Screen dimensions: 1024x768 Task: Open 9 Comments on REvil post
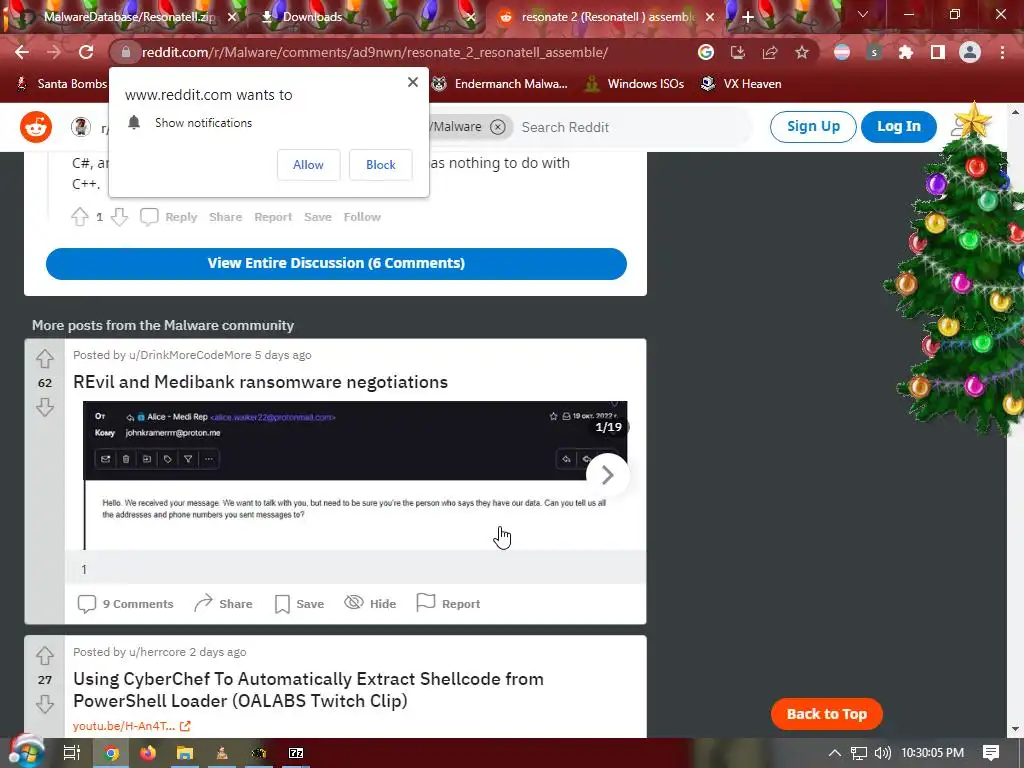(x=125, y=604)
